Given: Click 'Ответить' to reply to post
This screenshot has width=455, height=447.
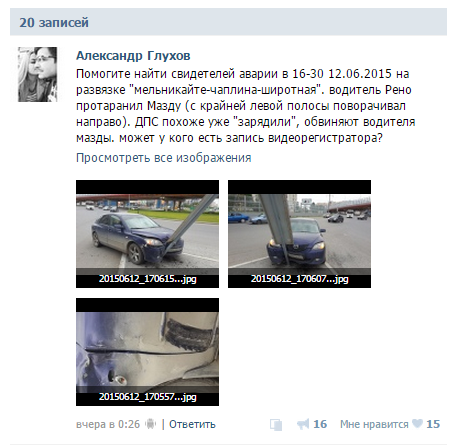Looking at the screenshot, I should click(x=192, y=424).
